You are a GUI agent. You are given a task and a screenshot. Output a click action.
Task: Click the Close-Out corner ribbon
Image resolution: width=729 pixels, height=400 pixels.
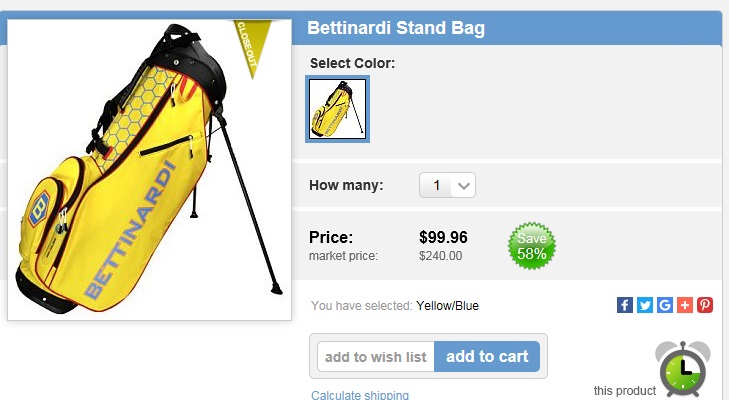pyautogui.click(x=247, y=47)
